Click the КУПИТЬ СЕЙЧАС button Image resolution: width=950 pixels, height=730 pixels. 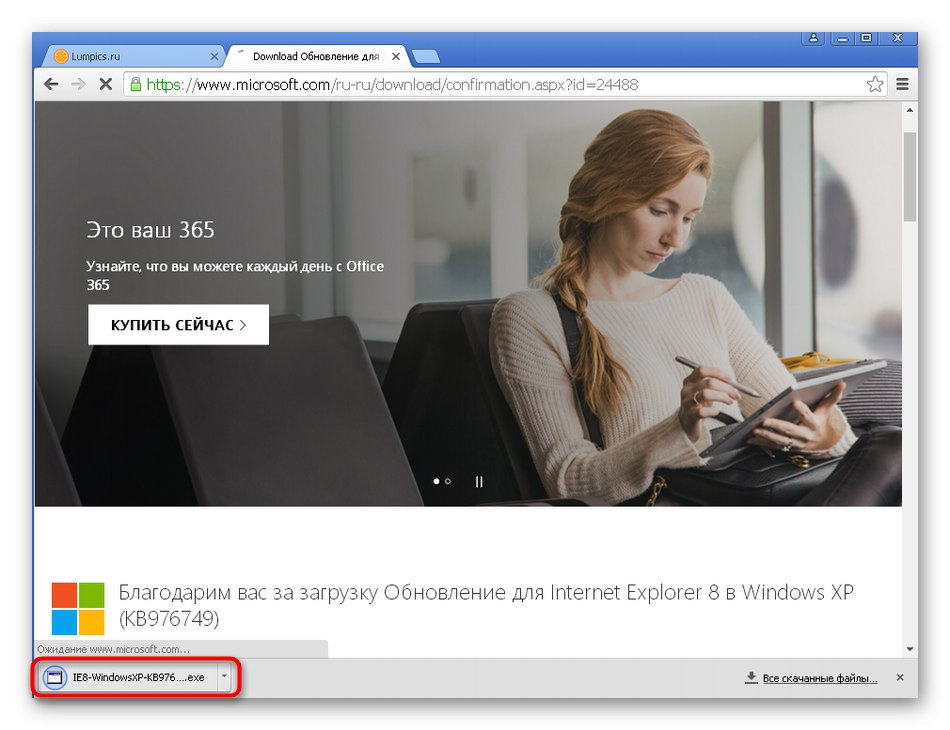(178, 325)
